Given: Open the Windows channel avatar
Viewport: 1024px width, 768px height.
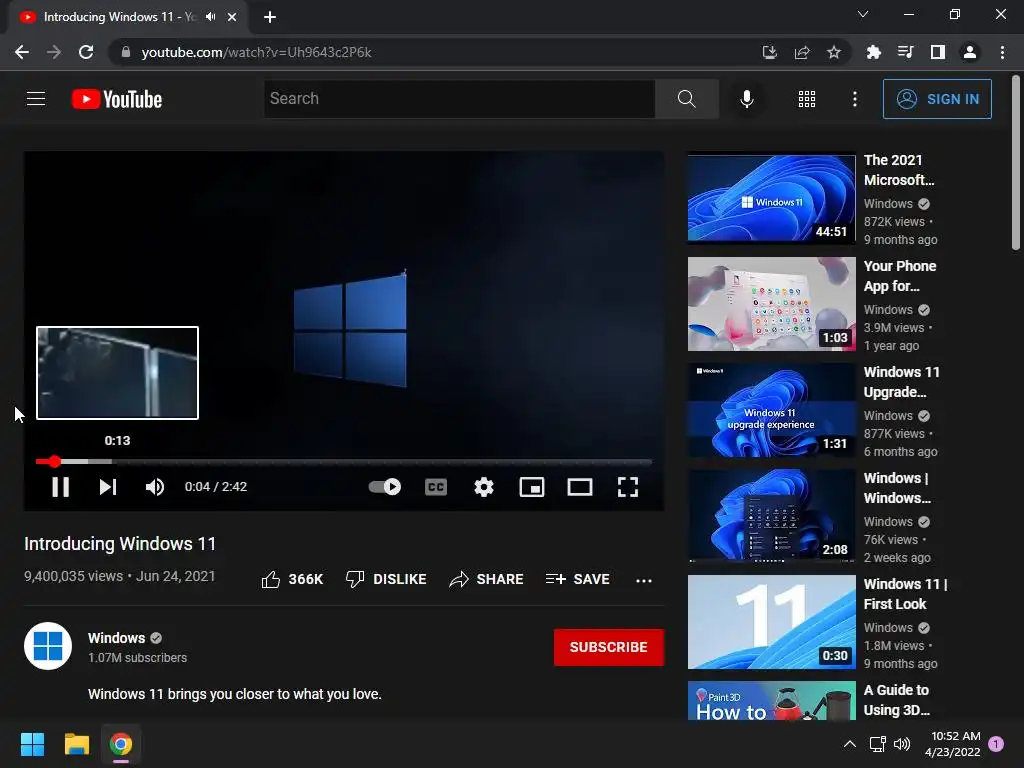Looking at the screenshot, I should pyautogui.click(x=48, y=647).
